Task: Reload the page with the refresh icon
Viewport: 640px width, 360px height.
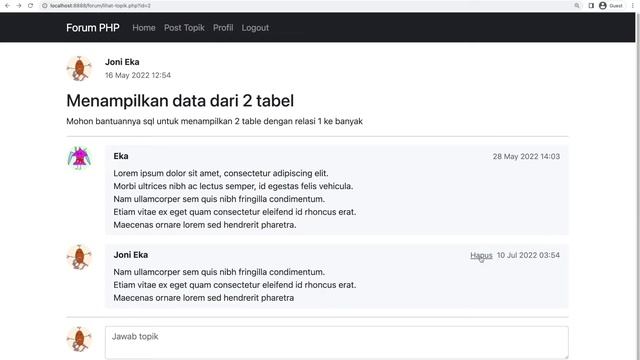Action: click(31, 6)
